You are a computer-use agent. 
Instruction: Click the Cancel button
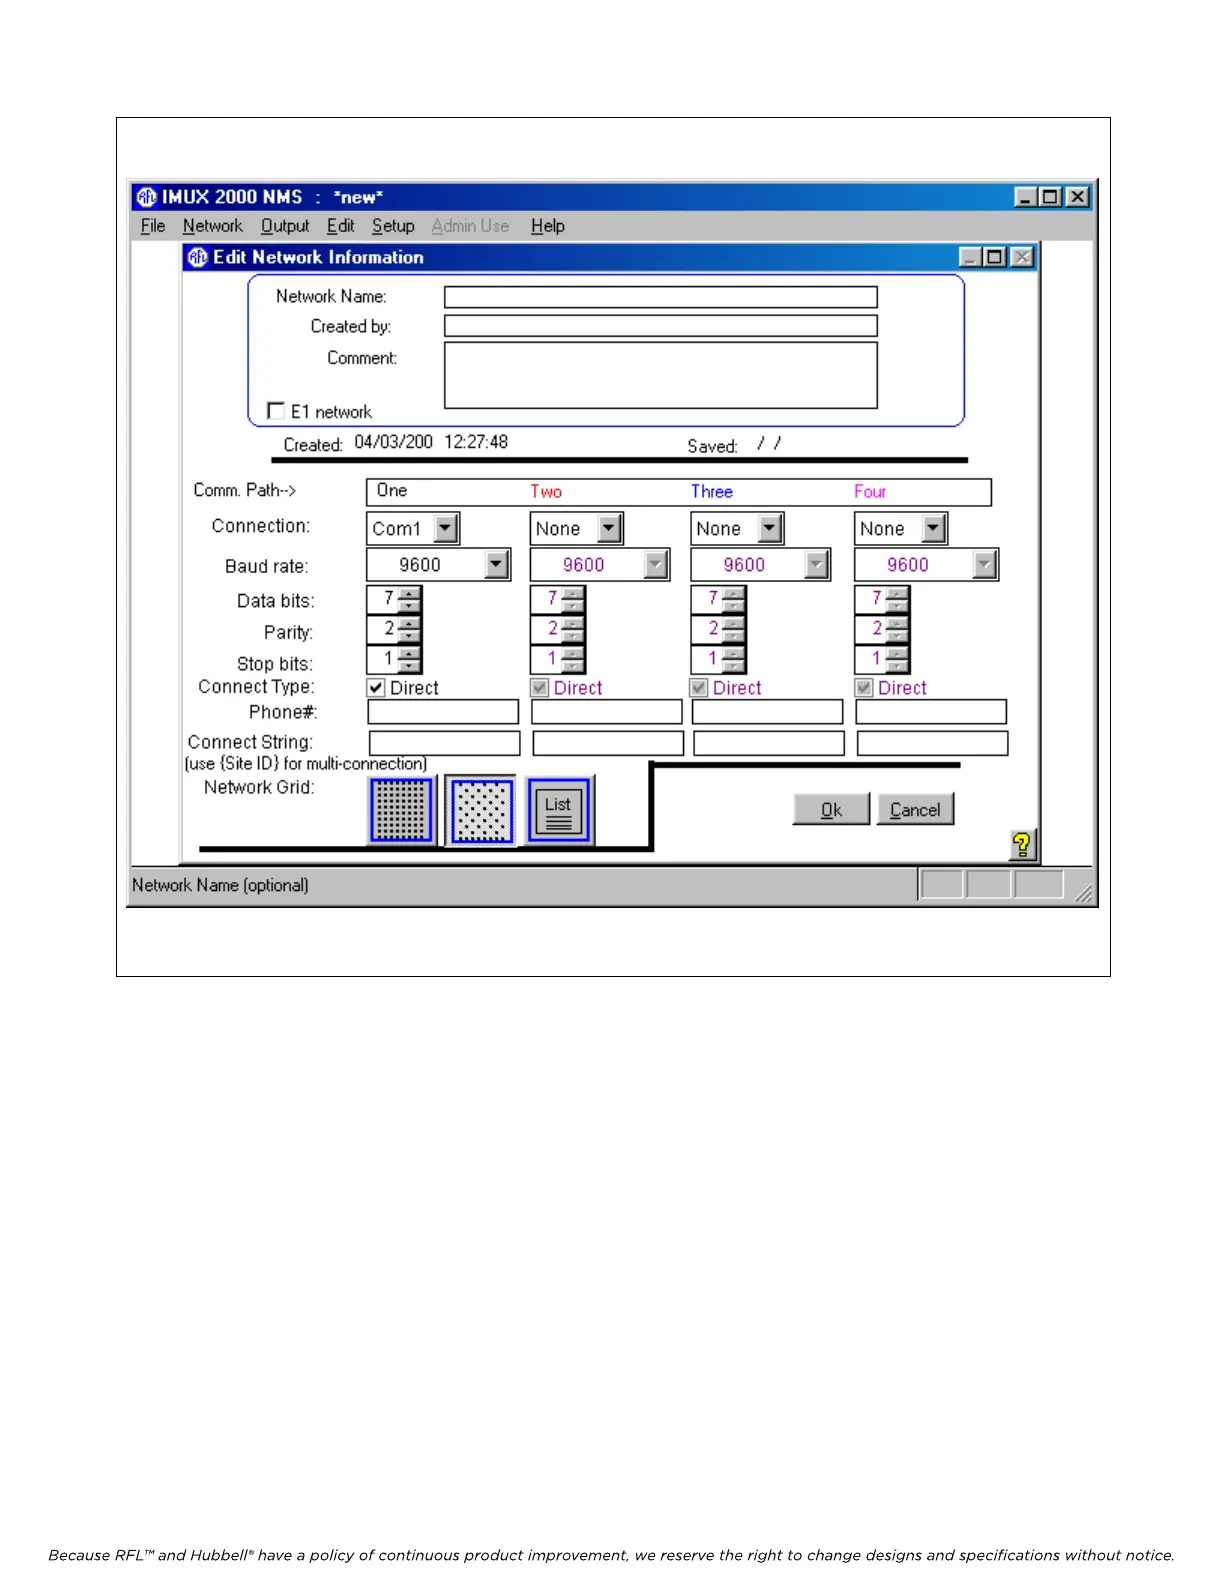tap(915, 810)
